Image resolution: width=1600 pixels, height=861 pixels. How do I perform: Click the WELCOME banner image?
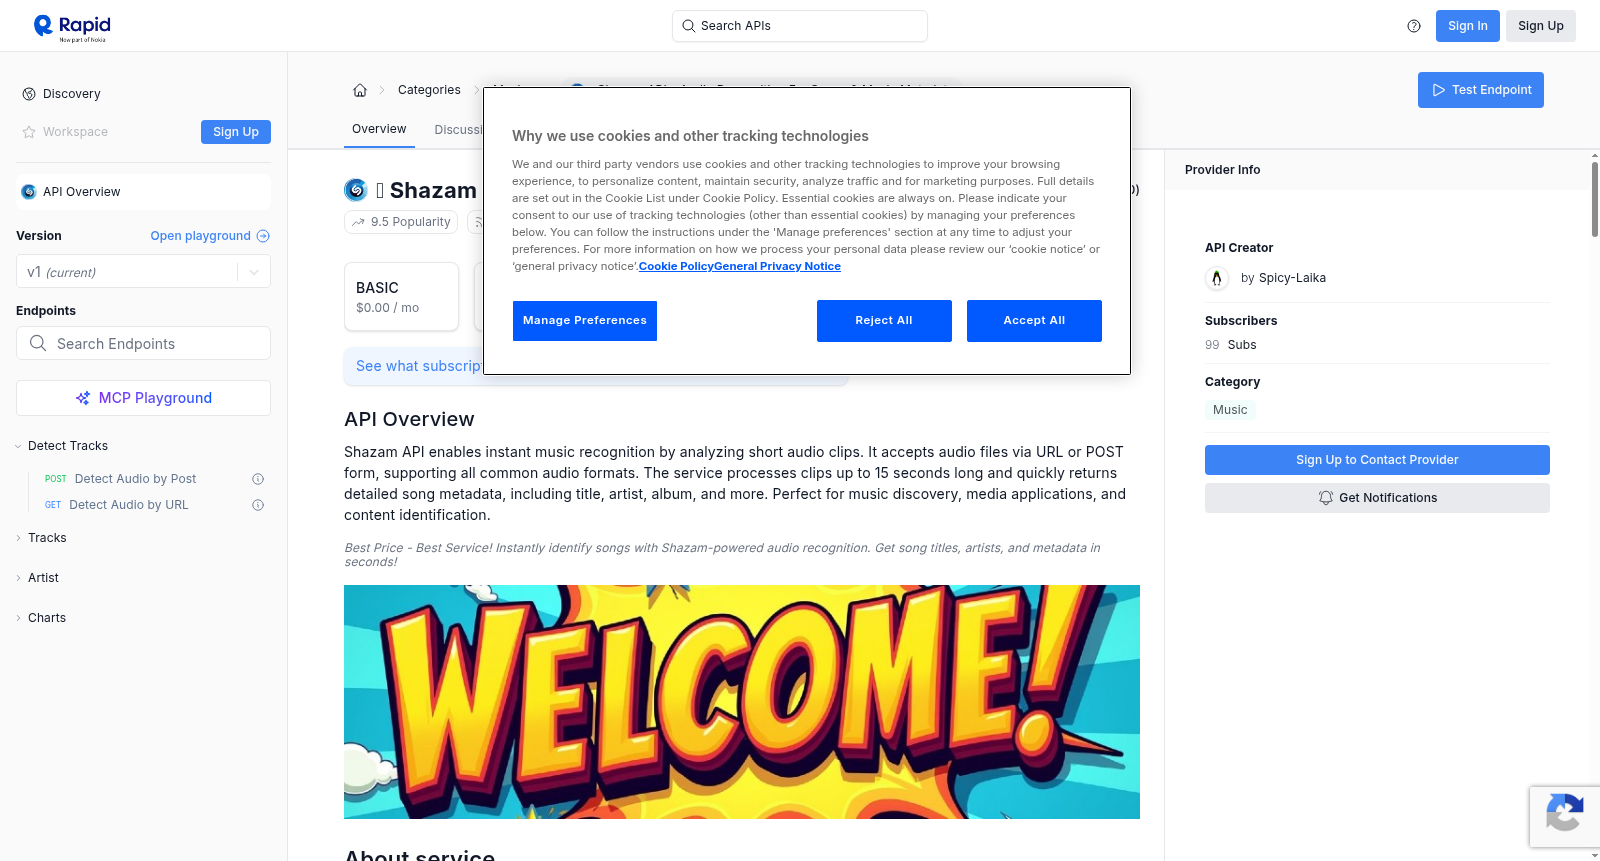(x=742, y=702)
